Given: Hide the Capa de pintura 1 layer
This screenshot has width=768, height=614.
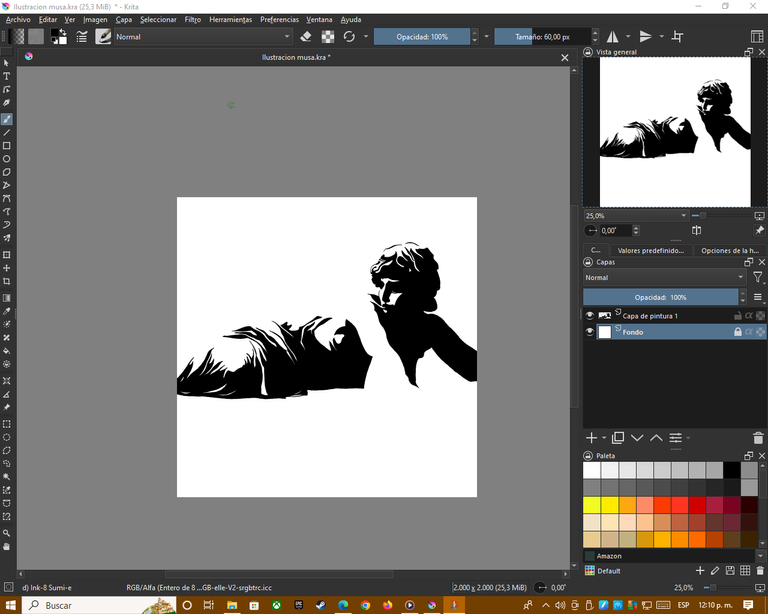Looking at the screenshot, I should [590, 316].
